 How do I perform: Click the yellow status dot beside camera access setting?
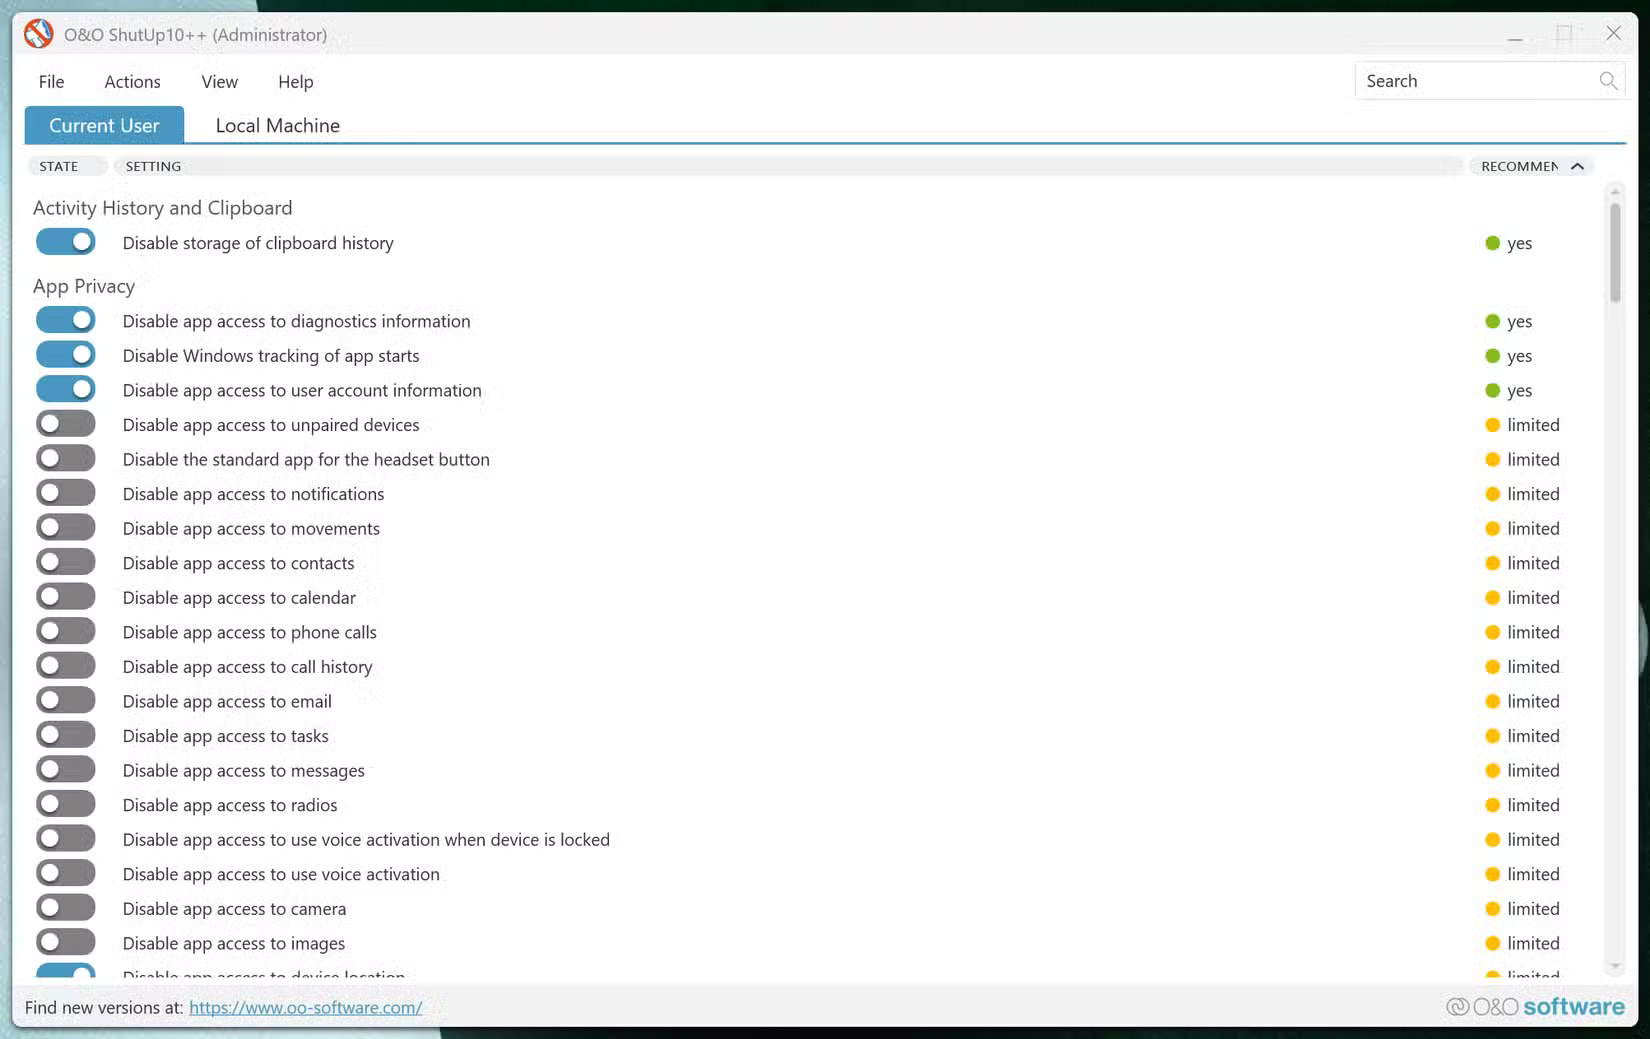[1491, 908]
